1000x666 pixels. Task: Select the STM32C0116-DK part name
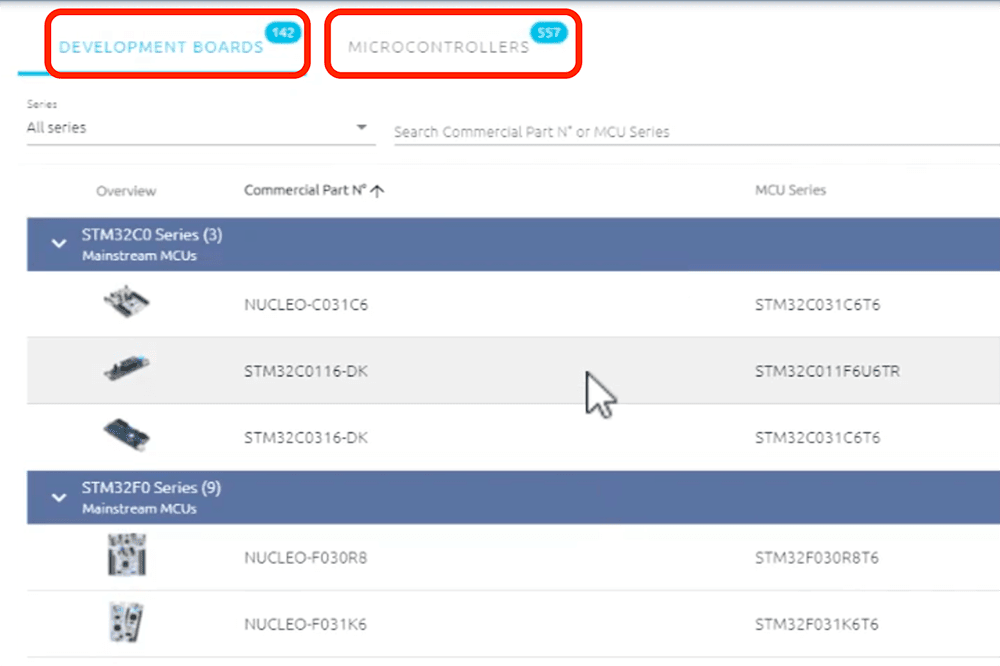click(x=305, y=371)
